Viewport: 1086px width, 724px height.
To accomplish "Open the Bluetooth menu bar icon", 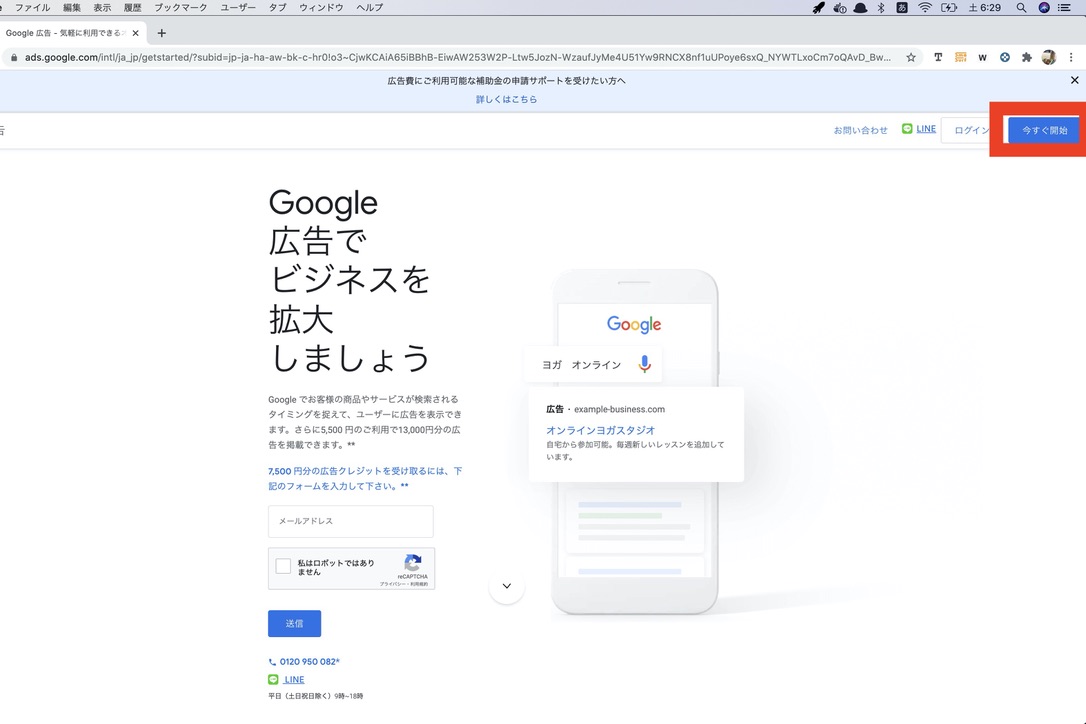I will pos(881,8).
